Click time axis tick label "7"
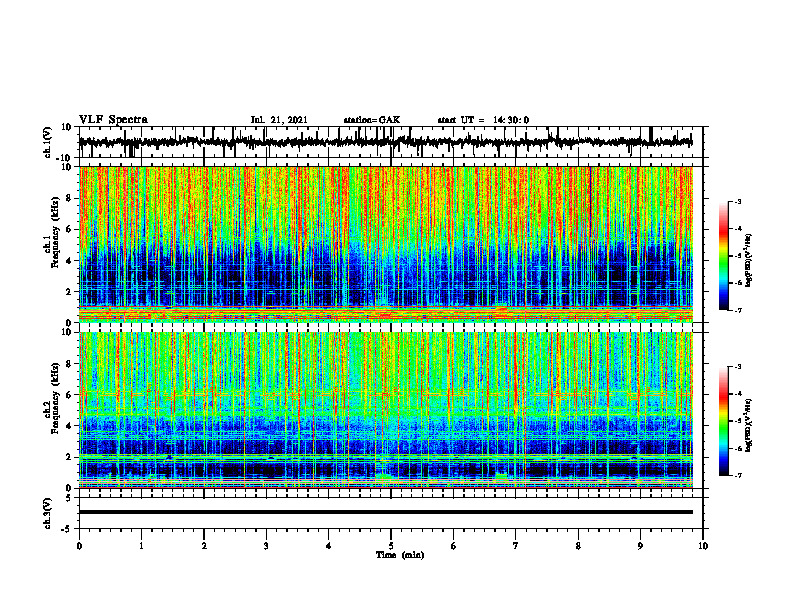The height and width of the screenshot is (612, 792). click(516, 546)
